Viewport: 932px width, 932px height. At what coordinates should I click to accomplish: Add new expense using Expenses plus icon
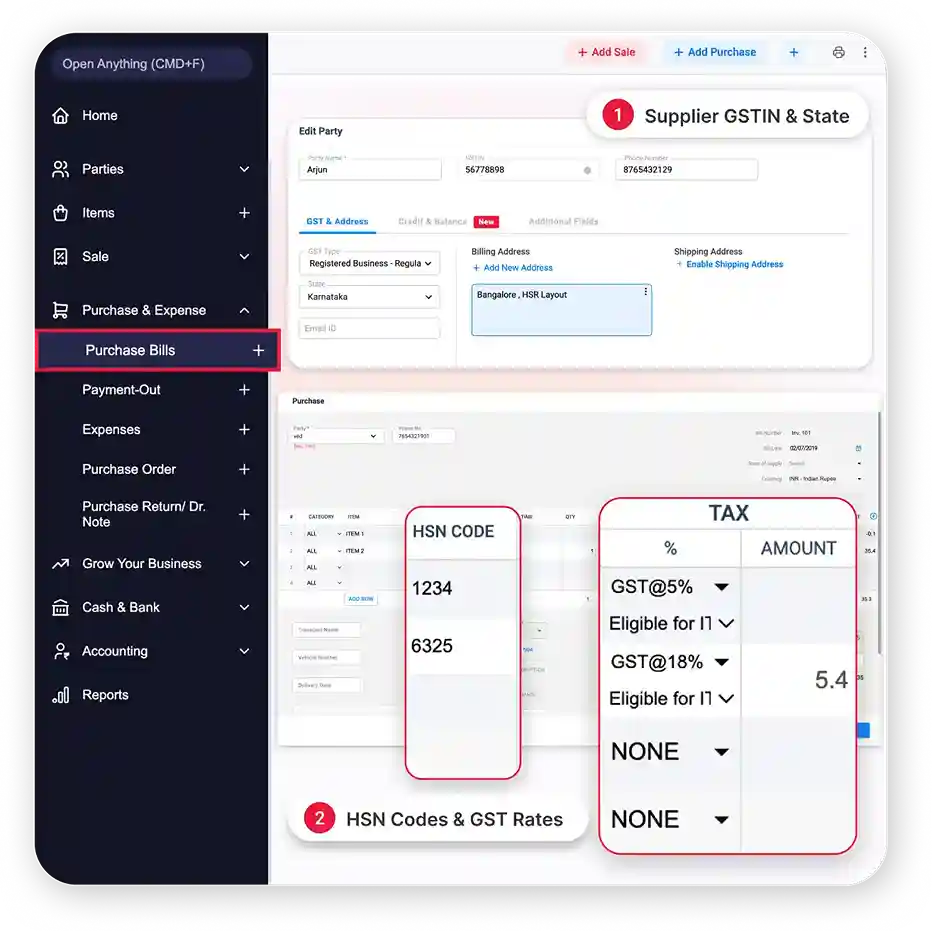pyautogui.click(x=244, y=429)
